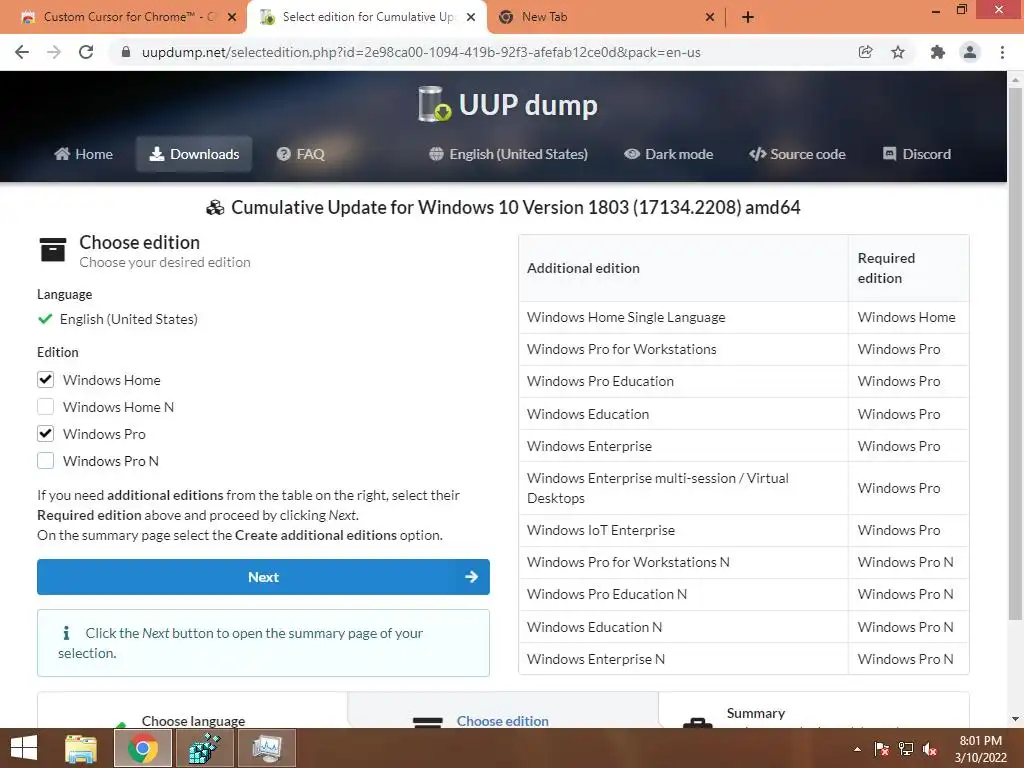Open the Discord link
This screenshot has width=1024, height=768.
point(917,154)
